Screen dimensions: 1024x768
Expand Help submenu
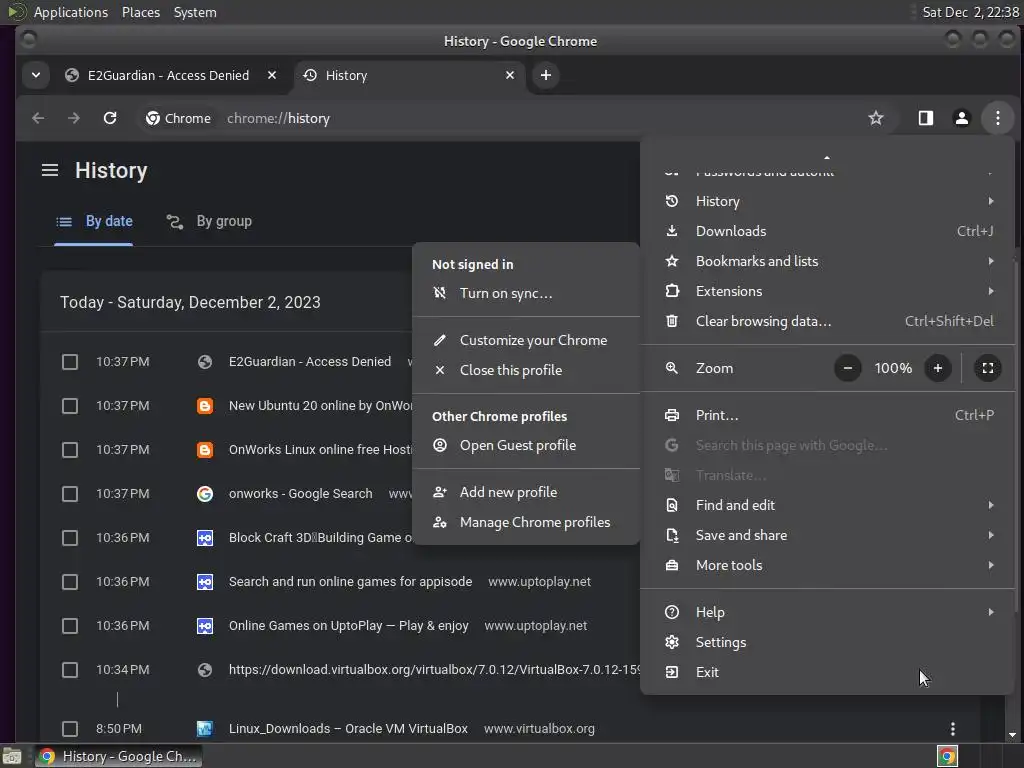coord(827,613)
